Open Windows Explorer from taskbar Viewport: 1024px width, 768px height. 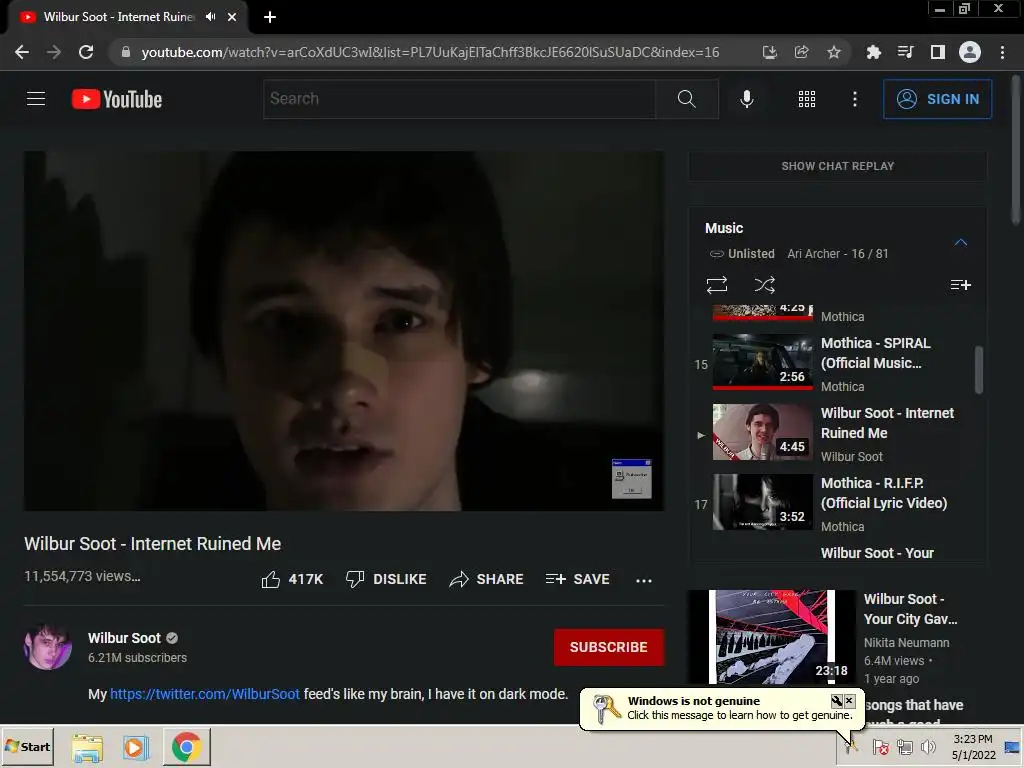pos(87,747)
